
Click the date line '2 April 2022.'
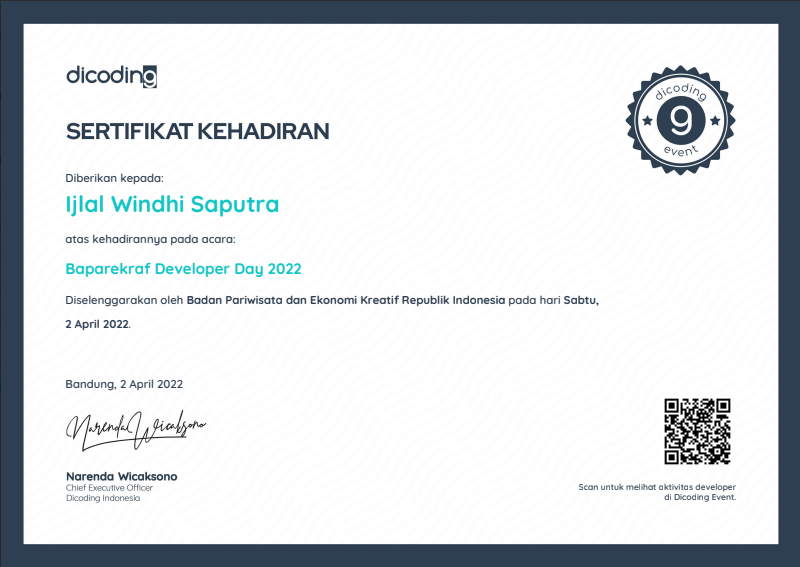pos(98,324)
